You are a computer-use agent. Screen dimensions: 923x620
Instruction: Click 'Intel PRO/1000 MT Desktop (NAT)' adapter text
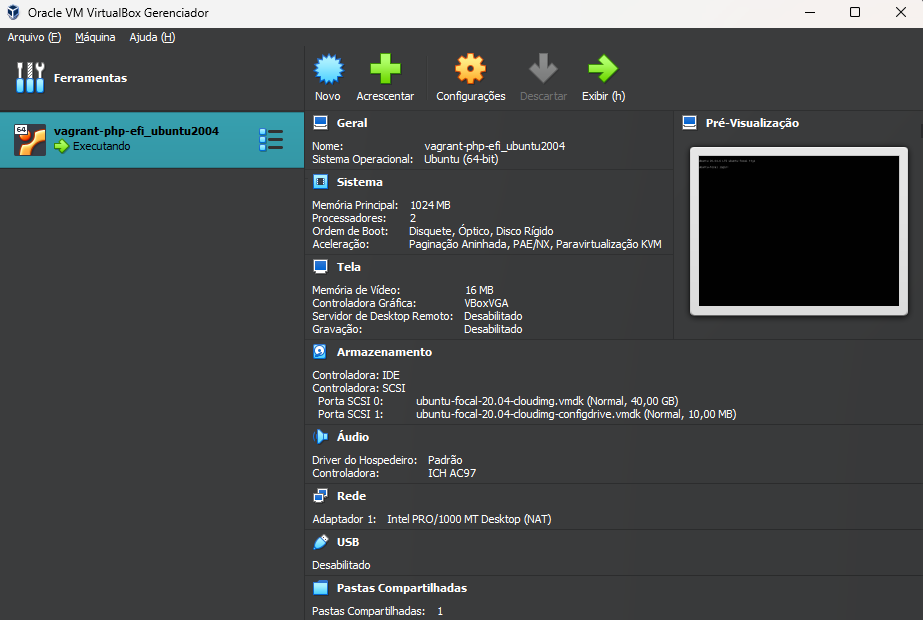pyautogui.click(x=469, y=519)
